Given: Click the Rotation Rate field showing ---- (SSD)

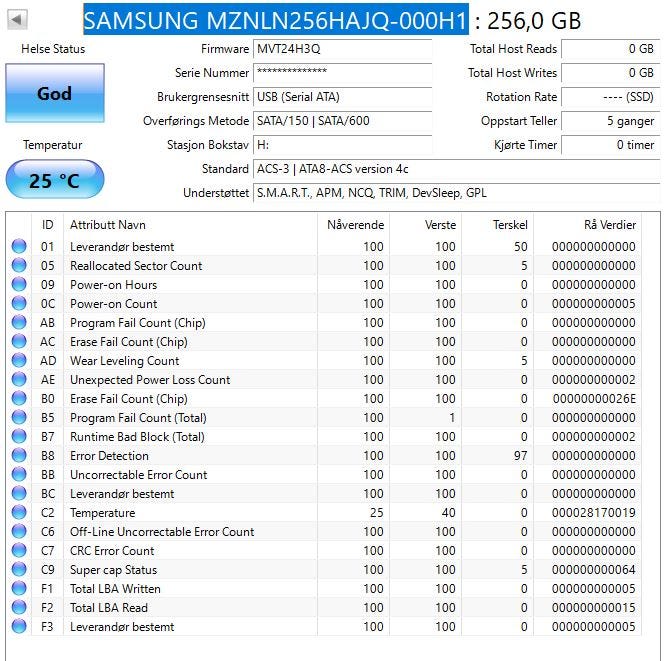Looking at the screenshot, I should coord(611,97).
